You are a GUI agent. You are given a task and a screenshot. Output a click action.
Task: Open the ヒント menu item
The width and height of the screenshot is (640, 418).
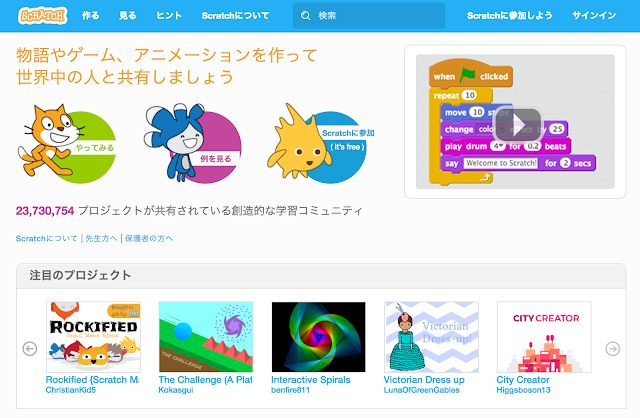[x=169, y=16]
